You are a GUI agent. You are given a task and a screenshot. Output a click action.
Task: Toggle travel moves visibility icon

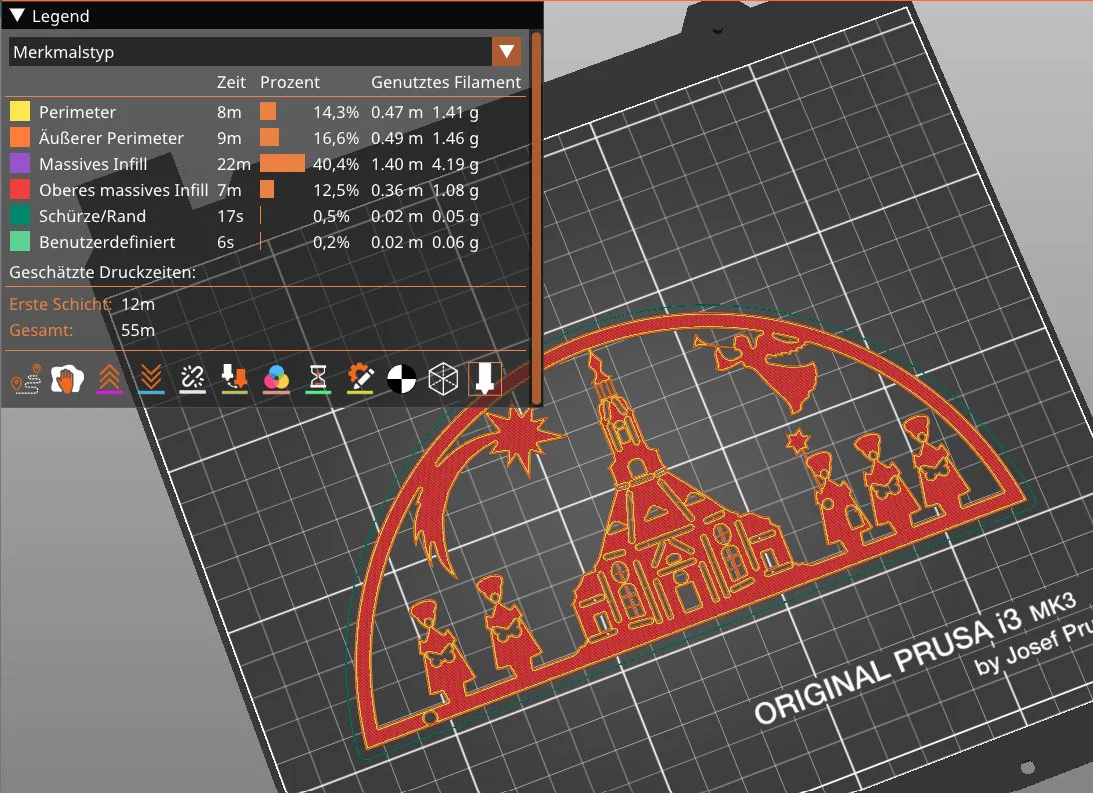26,378
